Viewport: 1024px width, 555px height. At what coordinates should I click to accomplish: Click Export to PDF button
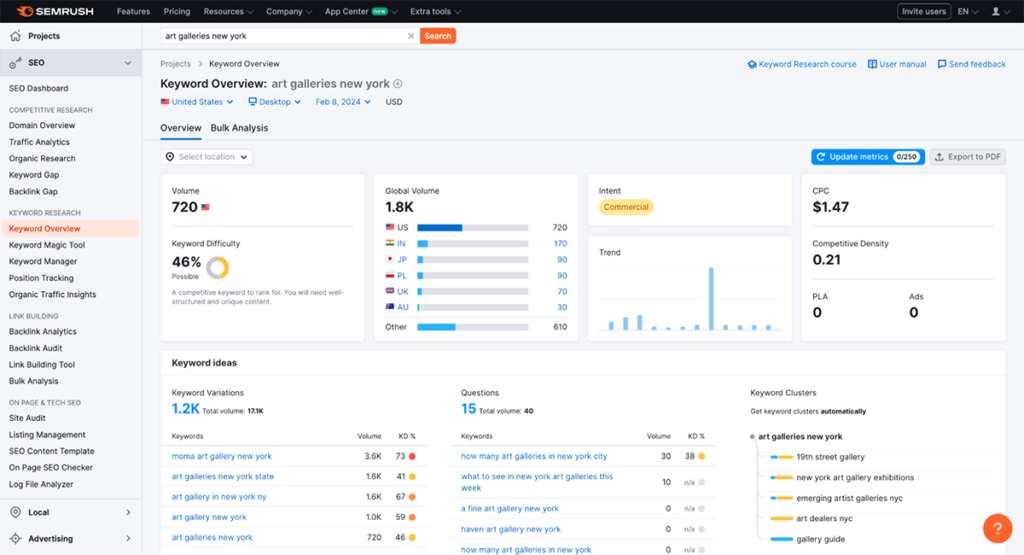967,157
